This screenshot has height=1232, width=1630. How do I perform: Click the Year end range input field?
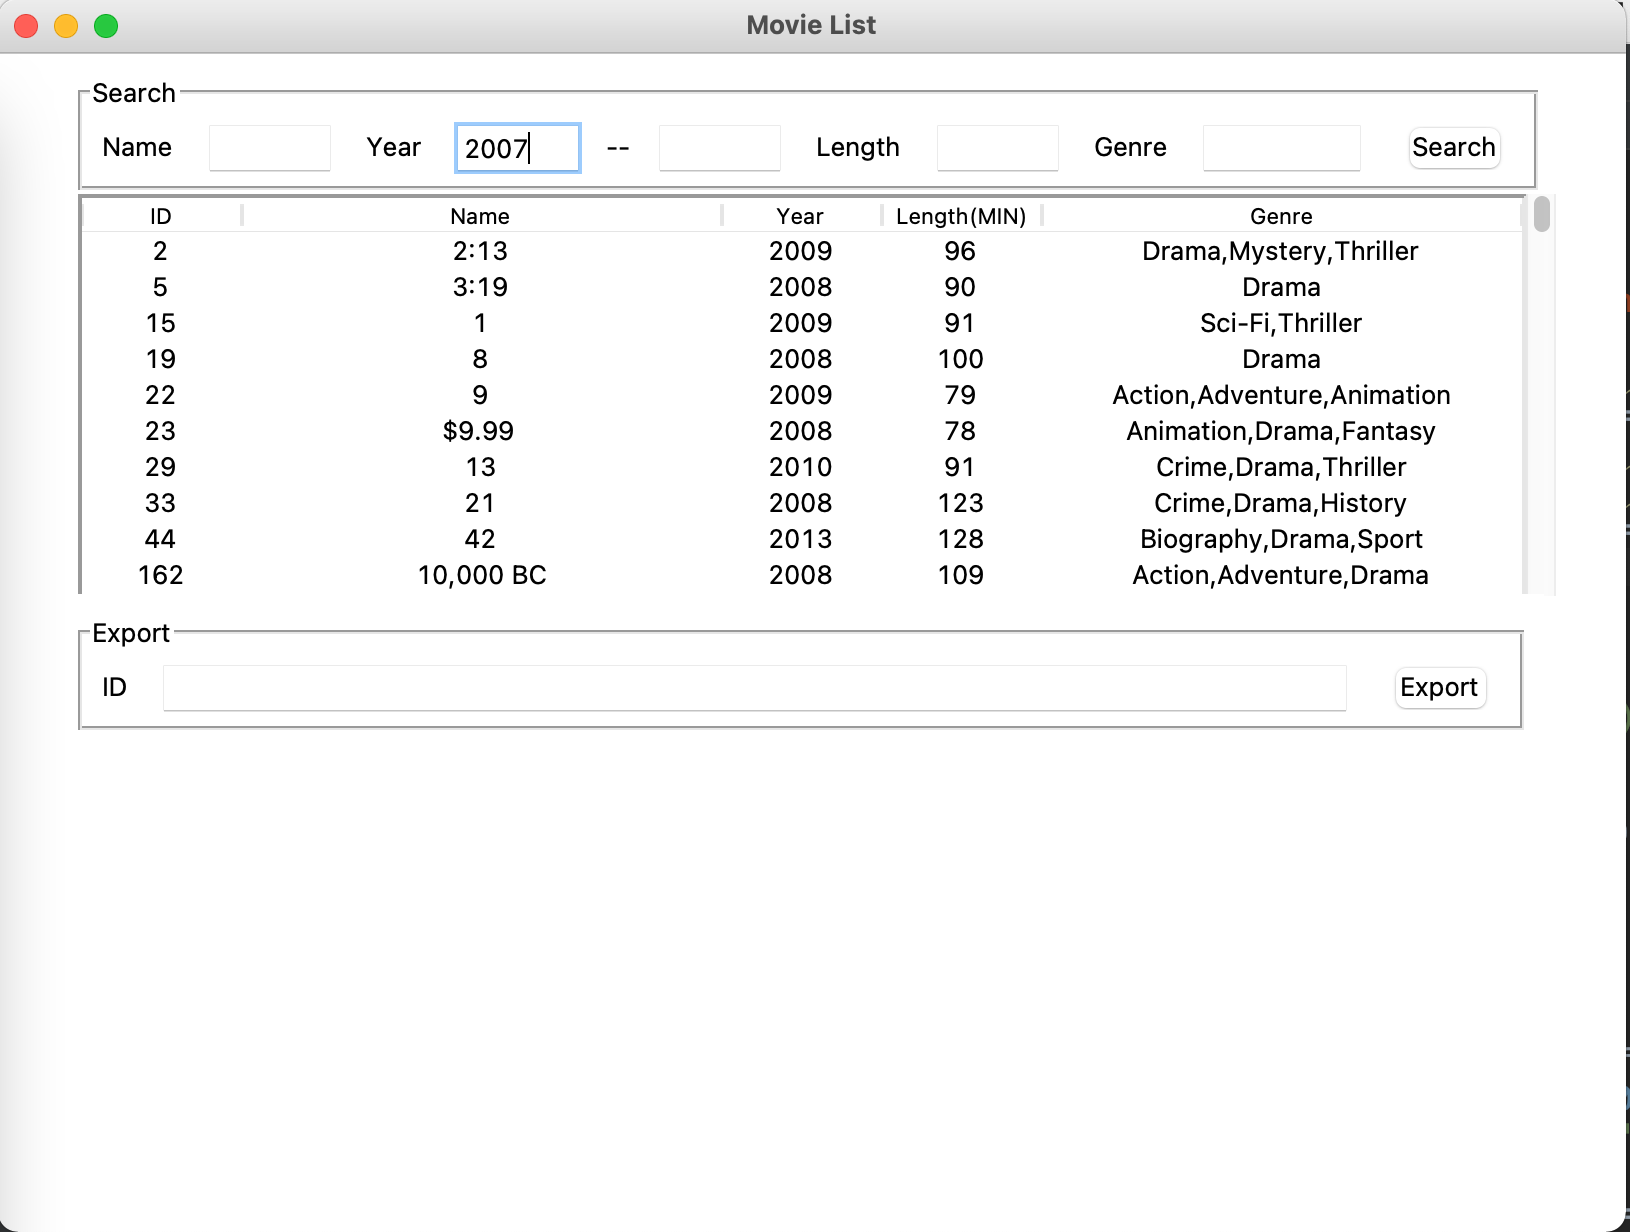point(720,148)
